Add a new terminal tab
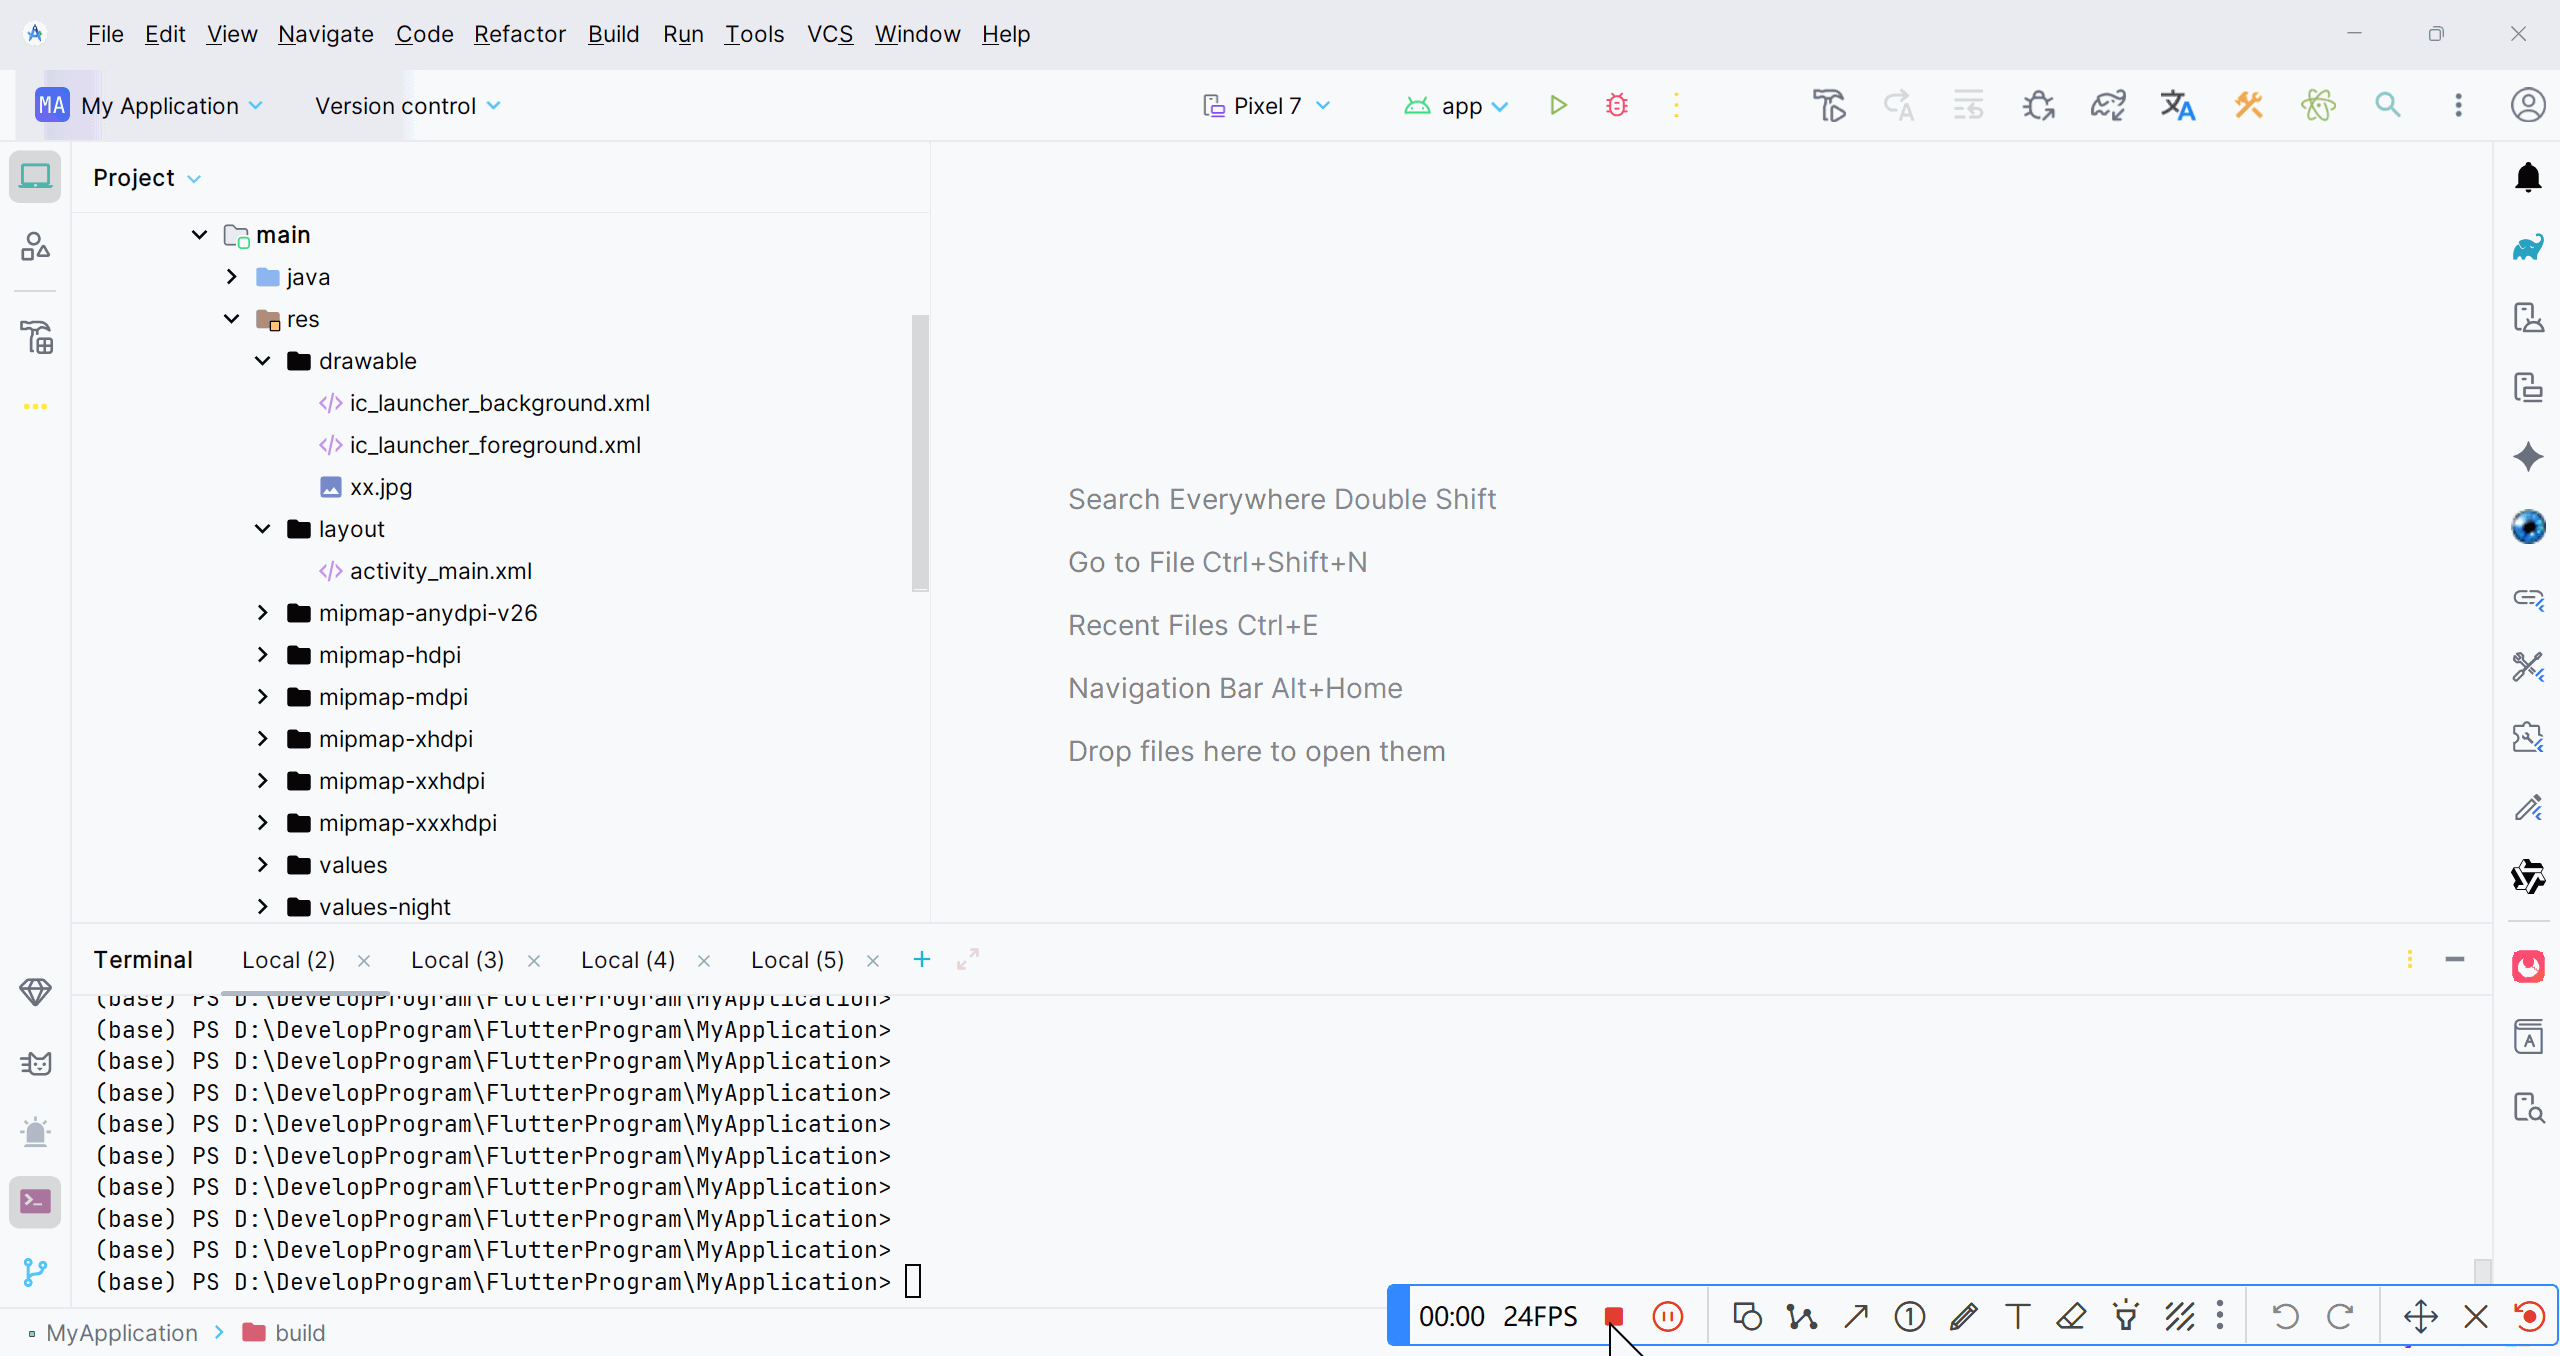 tap(921, 960)
